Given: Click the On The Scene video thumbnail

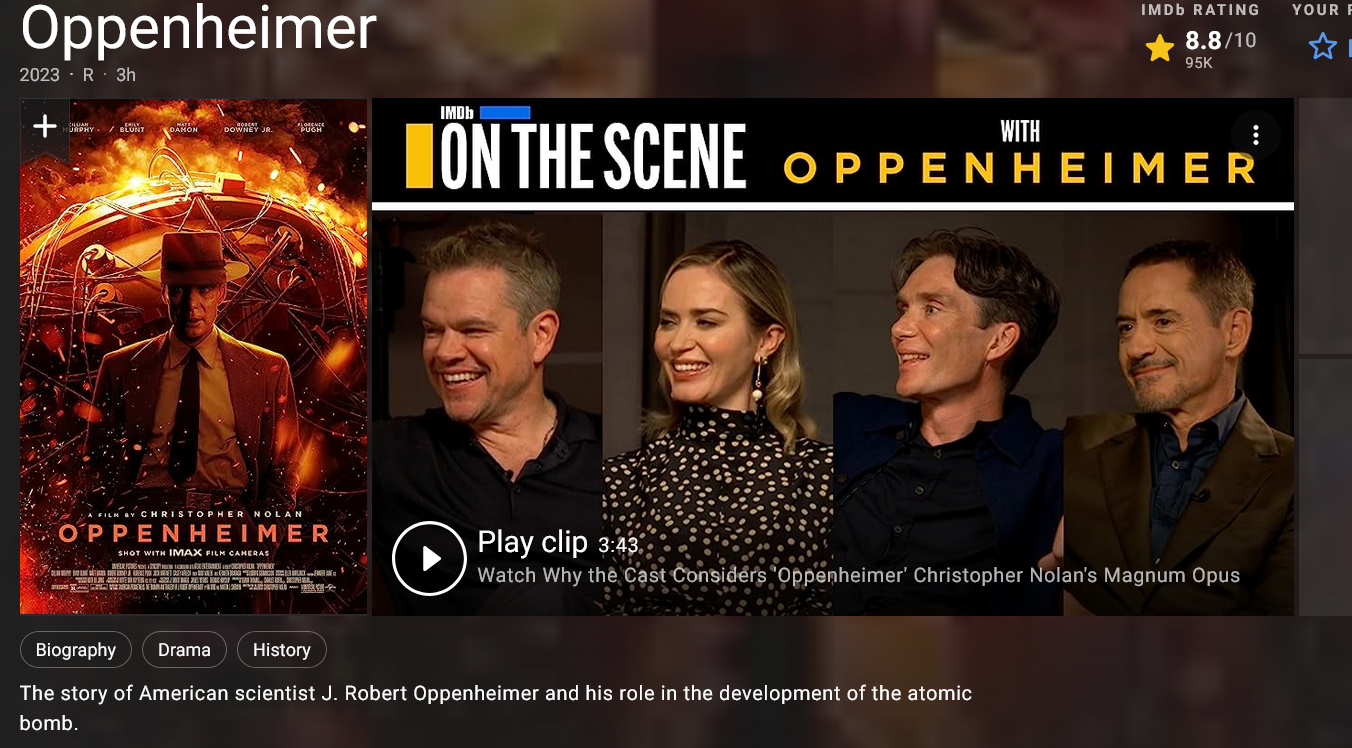Looking at the screenshot, I should pos(833,357).
